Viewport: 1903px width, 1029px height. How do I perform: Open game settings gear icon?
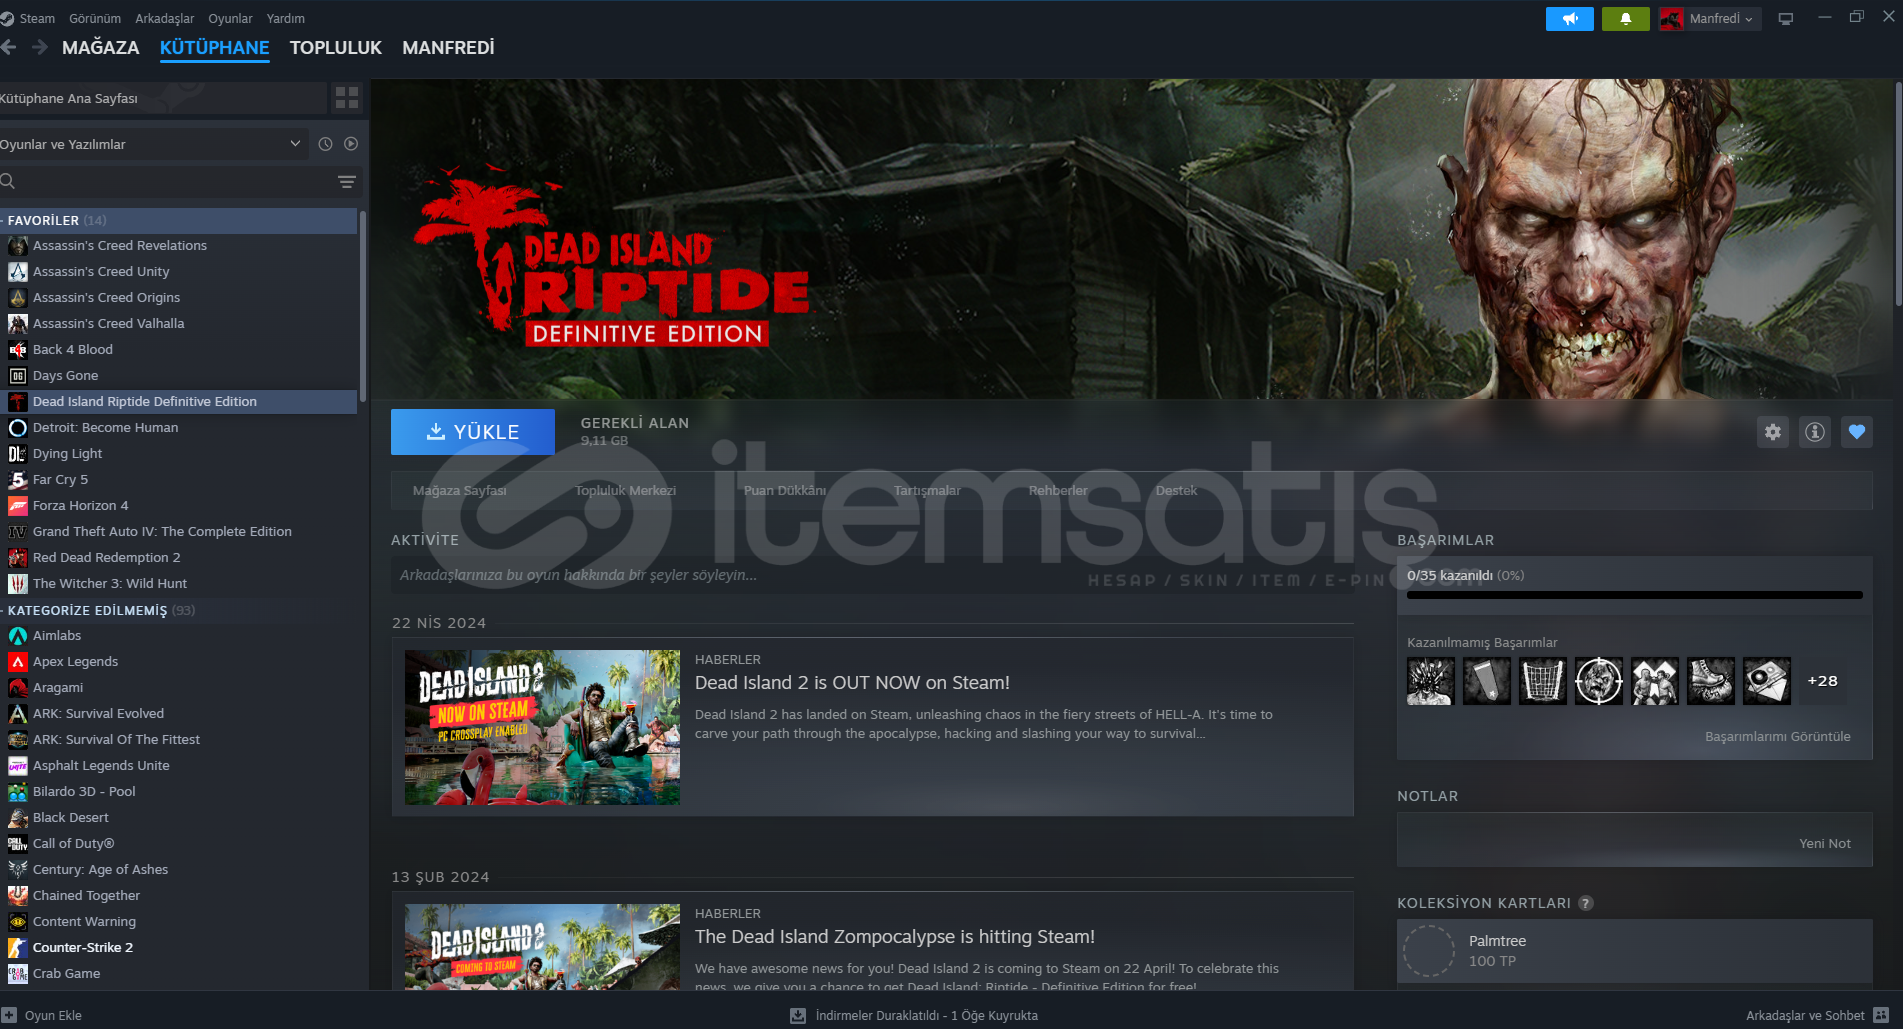click(1773, 432)
